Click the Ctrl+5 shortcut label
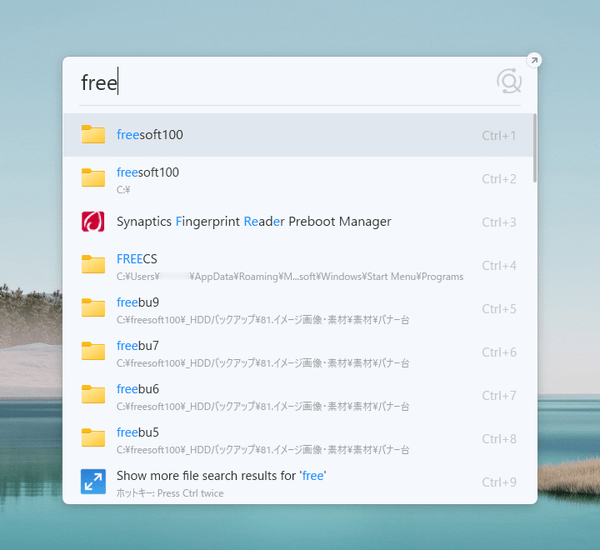This screenshot has width=600, height=550. coord(499,309)
